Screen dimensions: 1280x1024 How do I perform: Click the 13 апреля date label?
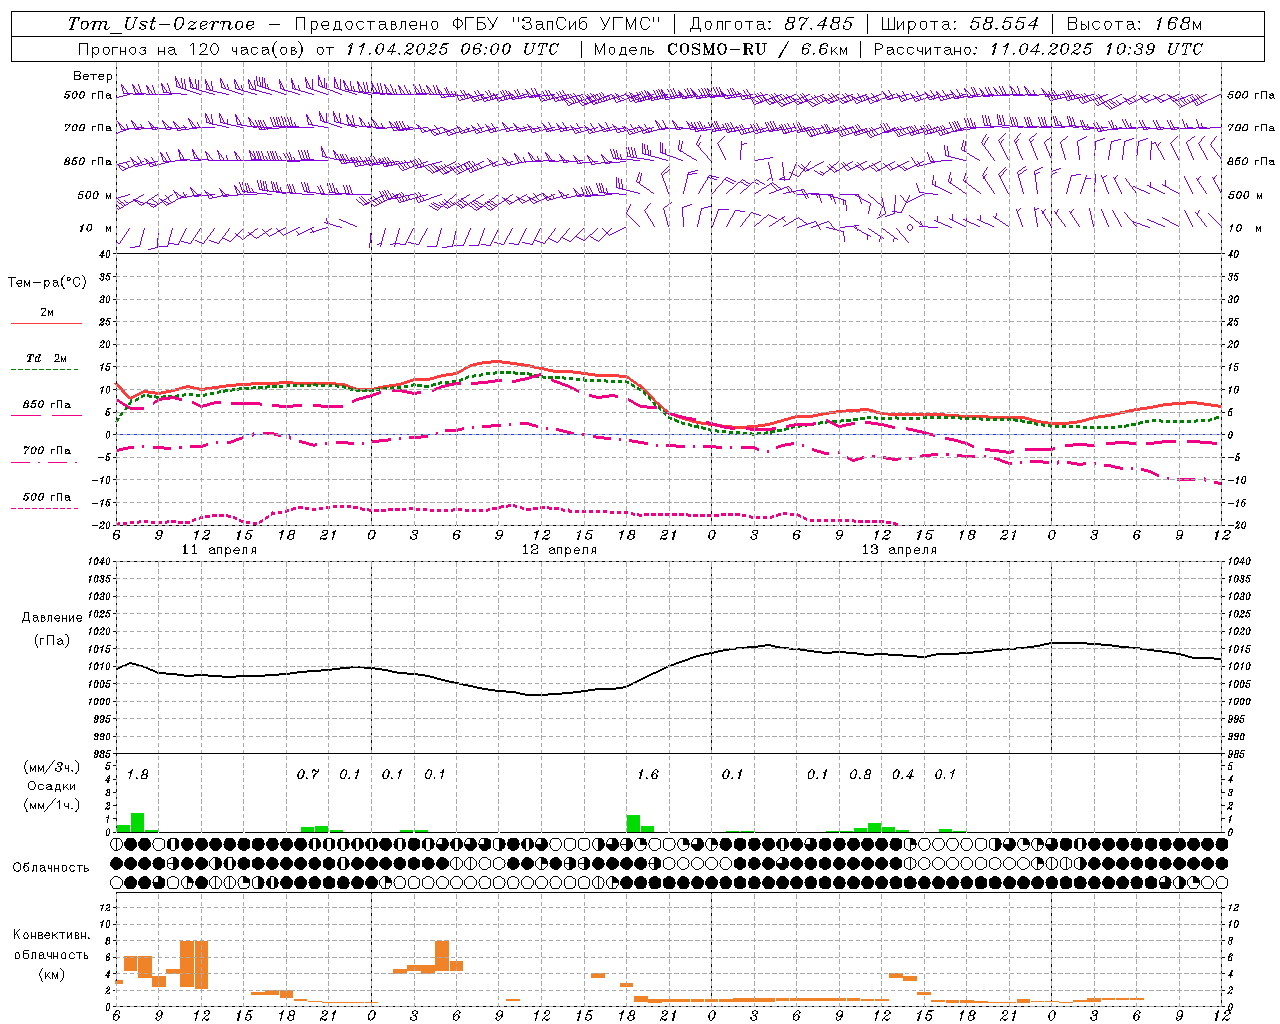[x=899, y=550]
